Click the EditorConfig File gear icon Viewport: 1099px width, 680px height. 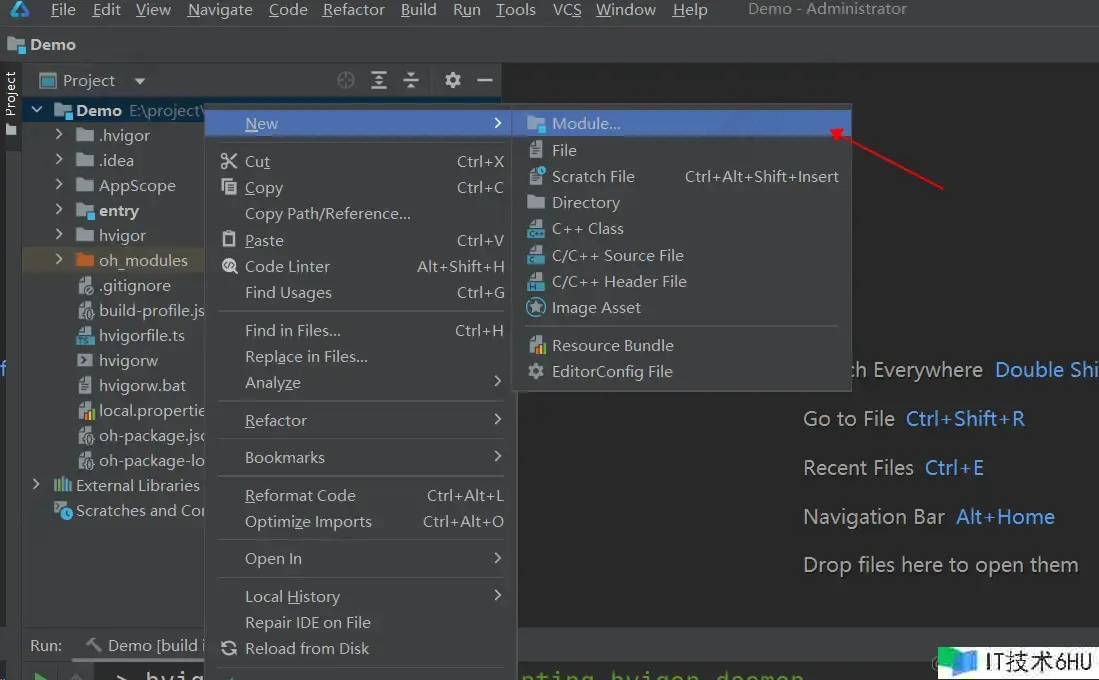536,372
